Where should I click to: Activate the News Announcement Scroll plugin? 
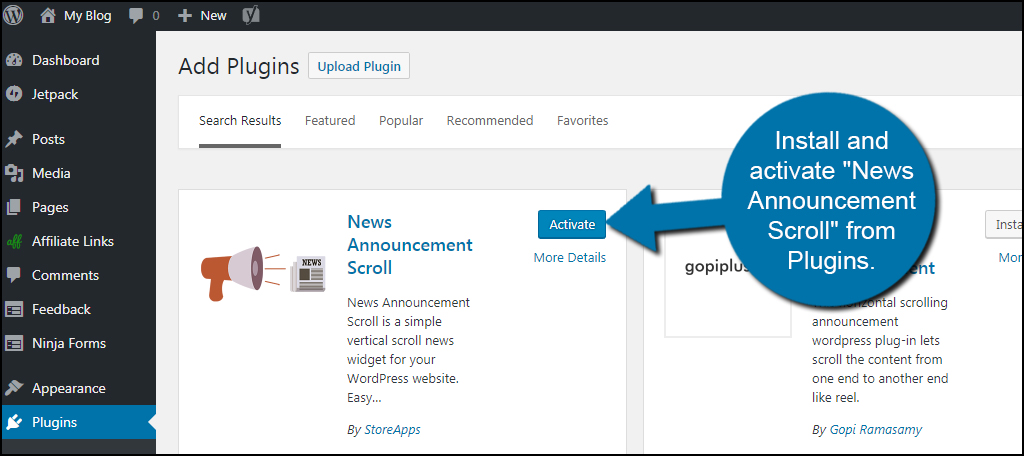pos(572,225)
